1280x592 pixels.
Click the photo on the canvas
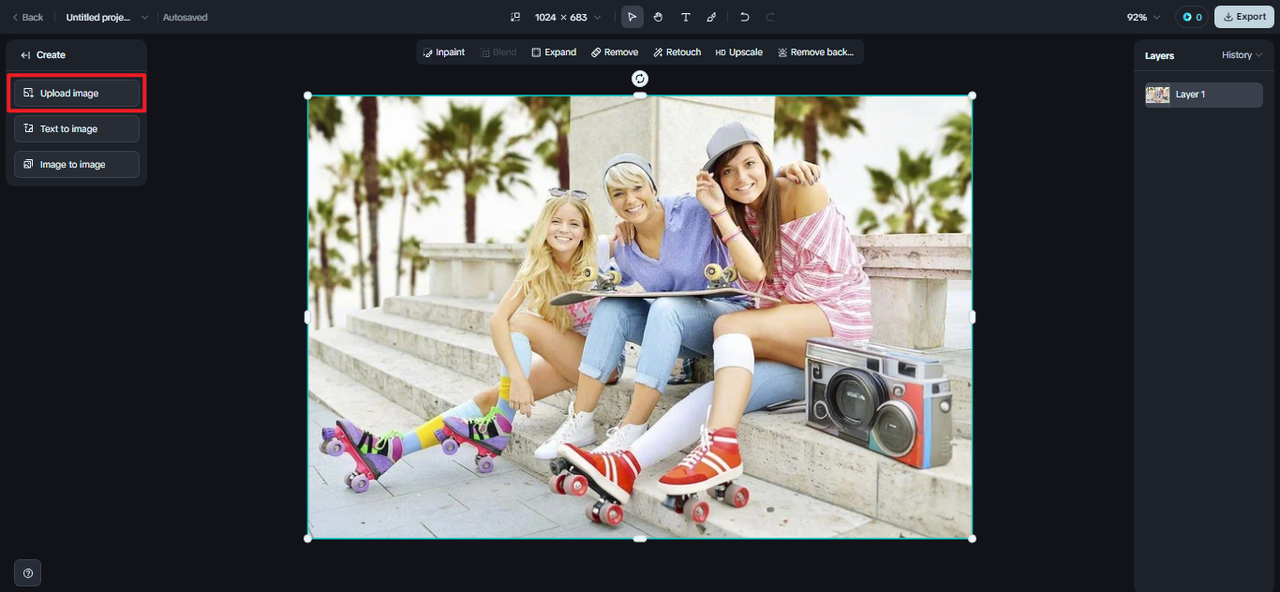point(640,317)
